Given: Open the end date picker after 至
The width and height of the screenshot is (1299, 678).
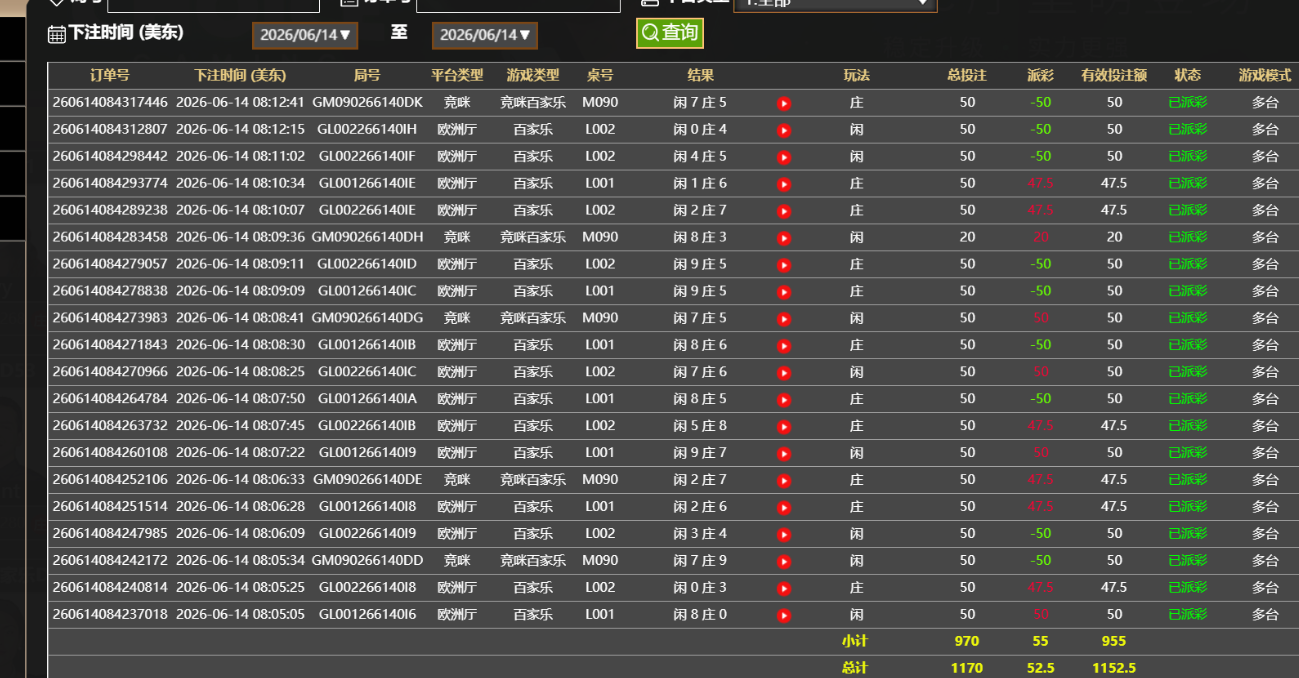Looking at the screenshot, I should 485,35.
